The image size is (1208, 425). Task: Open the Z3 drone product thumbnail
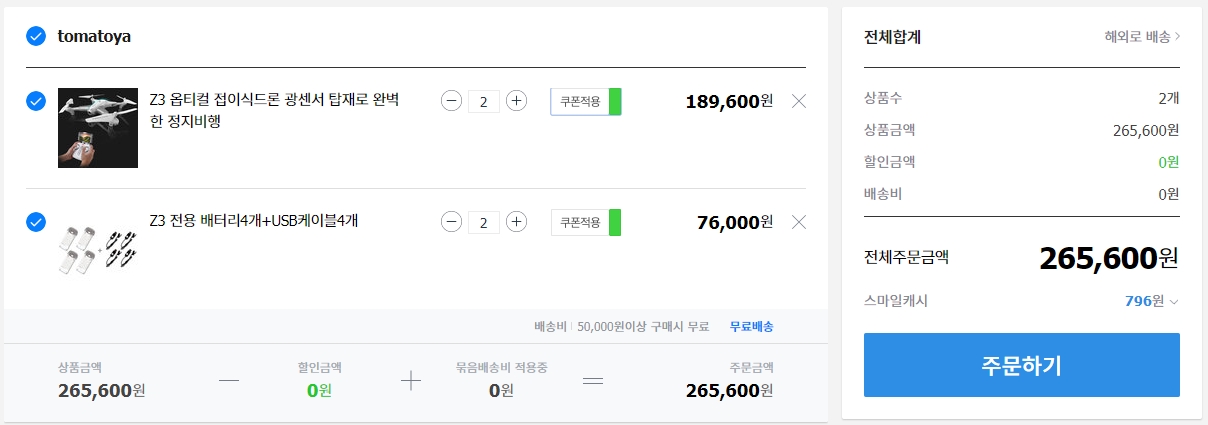(x=98, y=127)
